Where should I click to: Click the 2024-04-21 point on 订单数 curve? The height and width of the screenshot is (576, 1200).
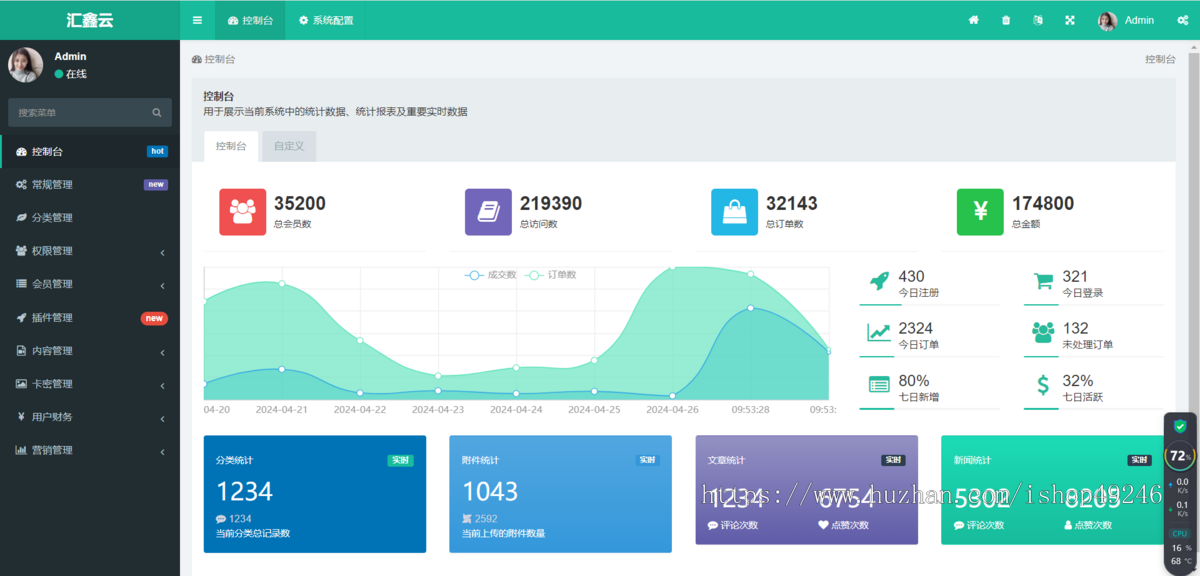(282, 284)
